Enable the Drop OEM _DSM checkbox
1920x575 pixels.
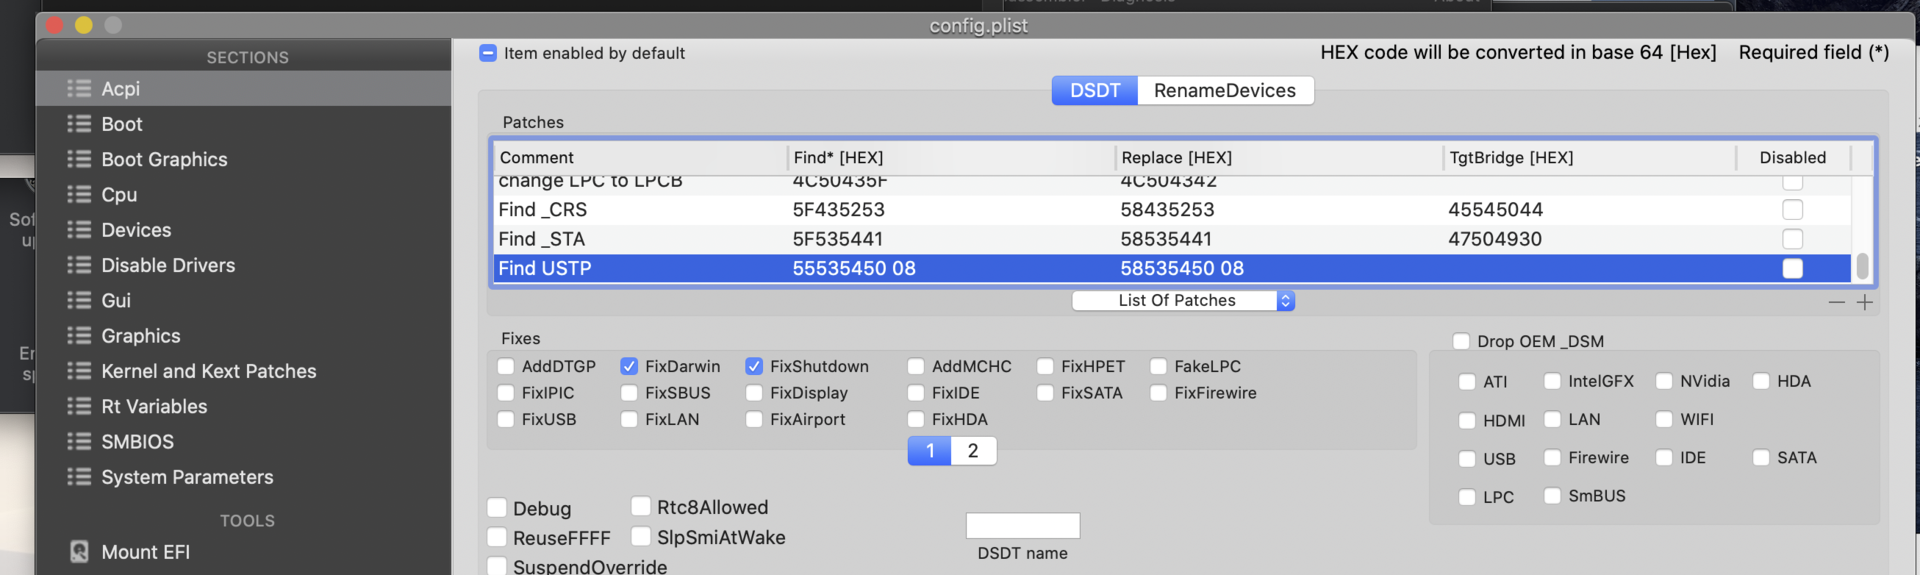click(x=1461, y=342)
